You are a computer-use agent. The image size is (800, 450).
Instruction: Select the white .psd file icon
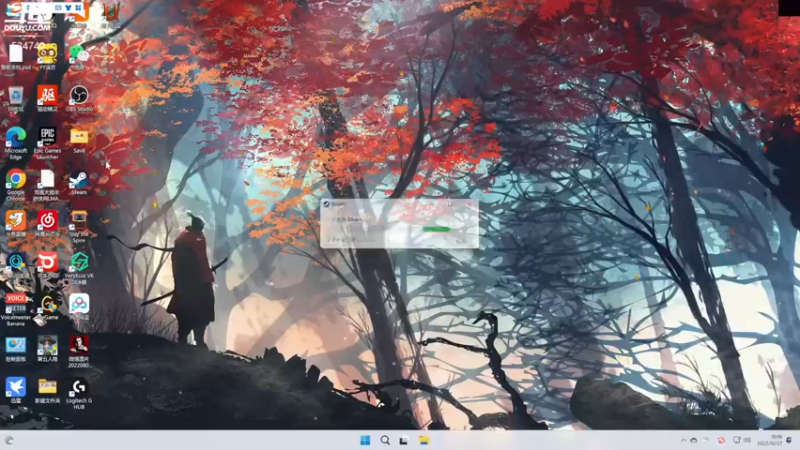click(16, 56)
